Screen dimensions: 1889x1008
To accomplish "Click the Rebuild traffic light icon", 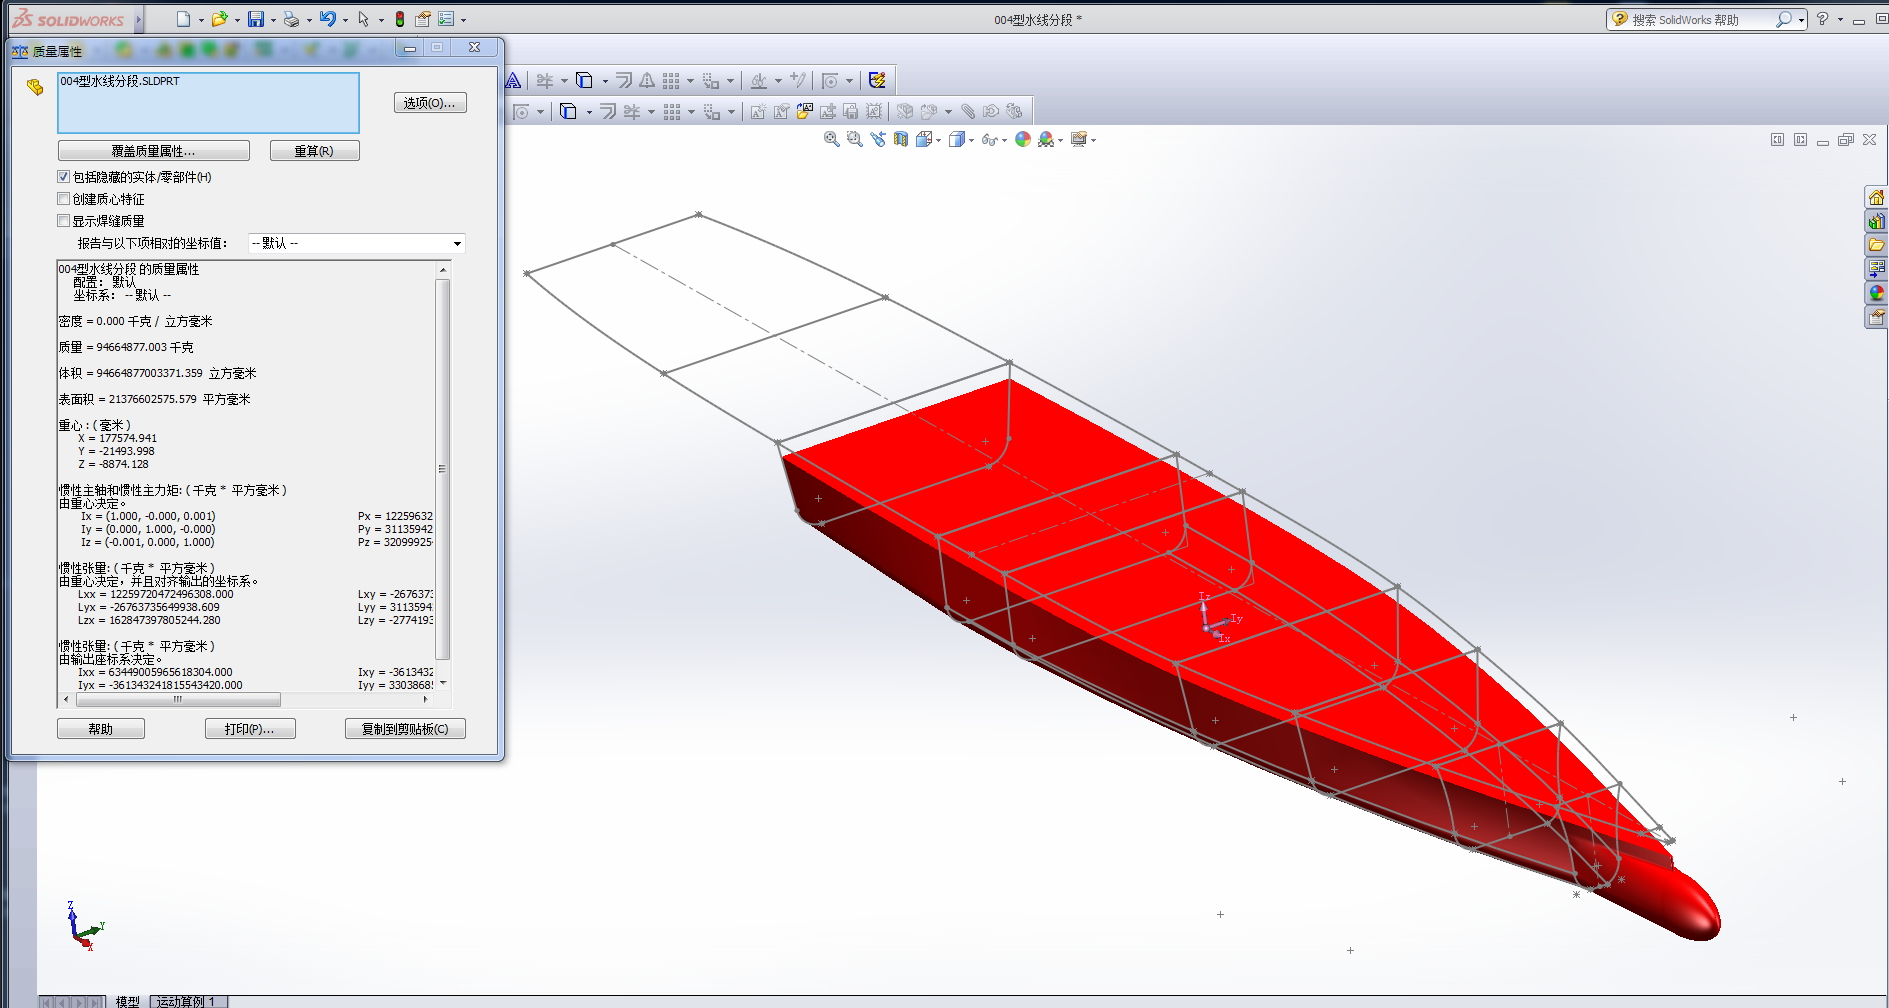I will tap(400, 19).
